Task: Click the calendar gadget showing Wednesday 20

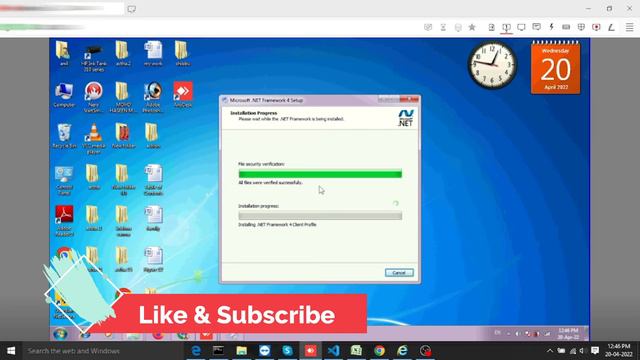Action: [x=556, y=68]
